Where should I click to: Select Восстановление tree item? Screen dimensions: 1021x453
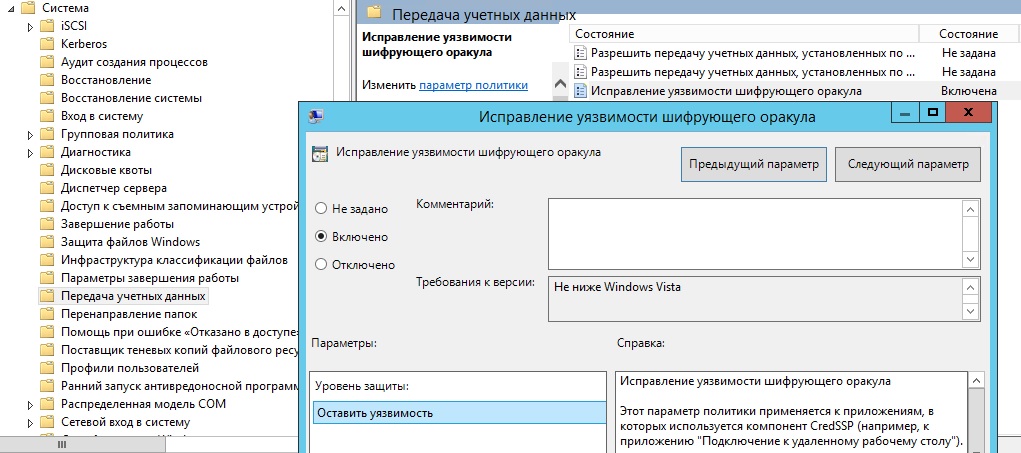pyautogui.click(x=105, y=80)
